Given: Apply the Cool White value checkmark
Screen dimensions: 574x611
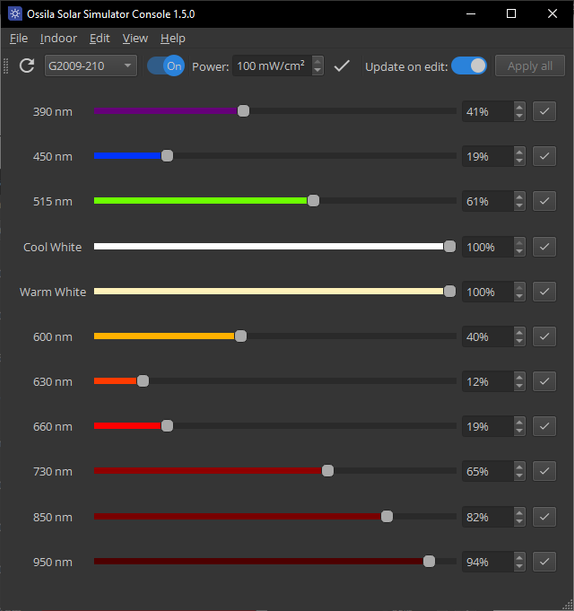Looking at the screenshot, I should 544,247.
